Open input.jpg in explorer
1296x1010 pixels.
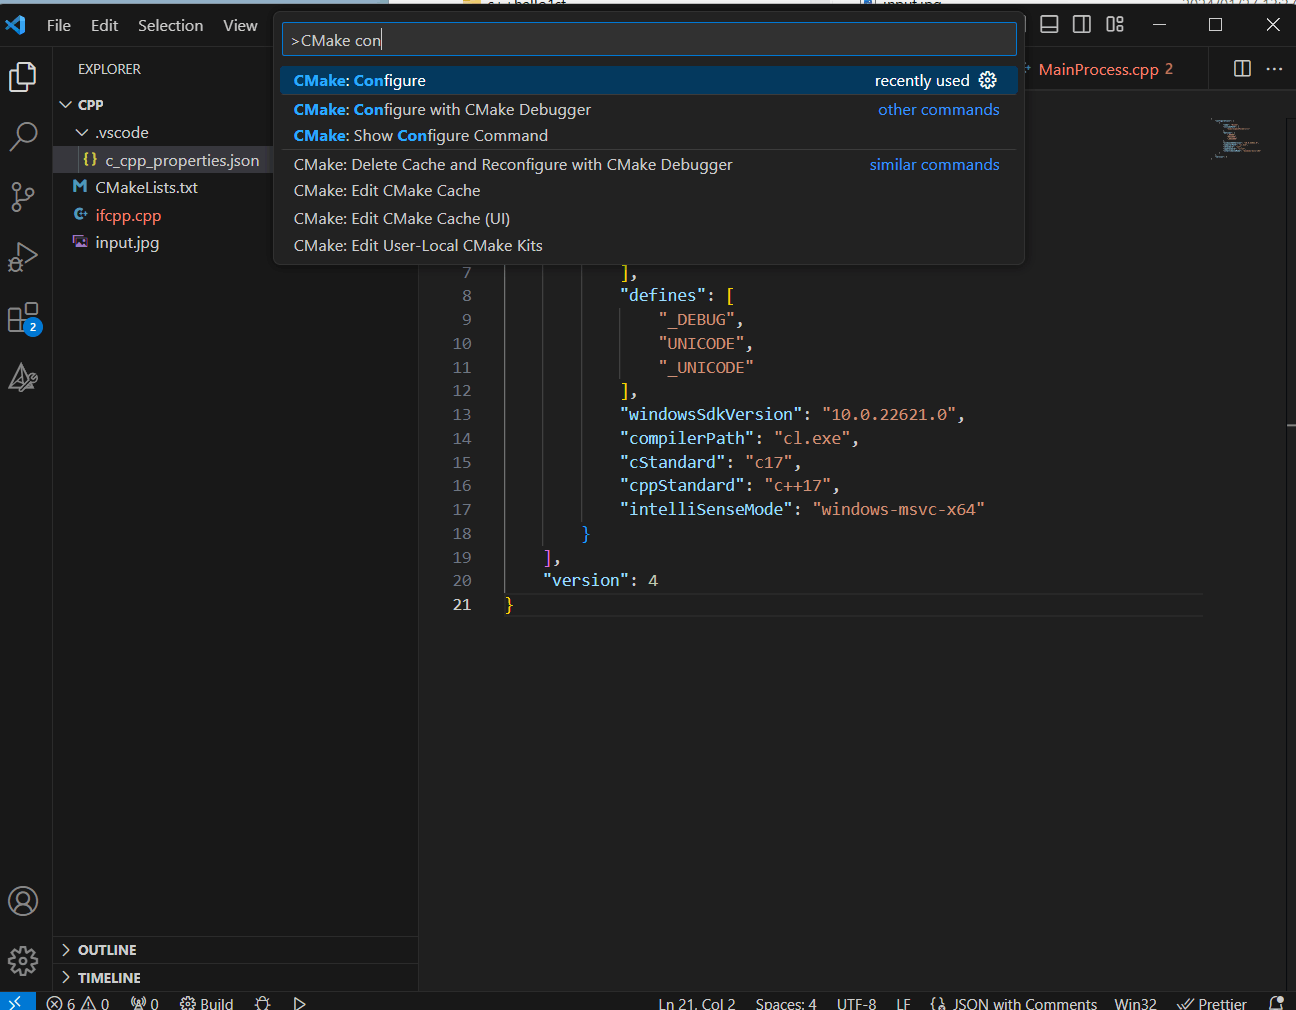[x=127, y=242]
